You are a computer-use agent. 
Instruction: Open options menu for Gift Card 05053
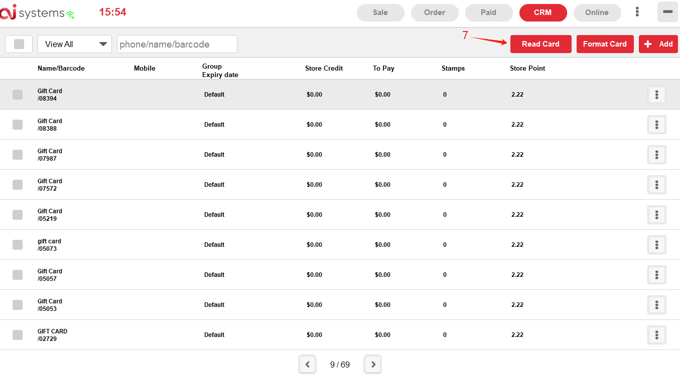[657, 305]
